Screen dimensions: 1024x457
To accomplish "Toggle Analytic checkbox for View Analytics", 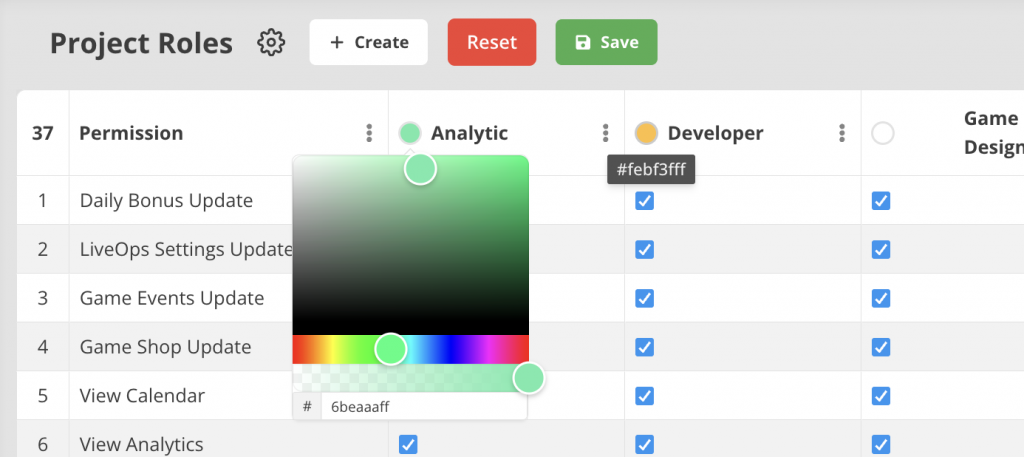I will pos(408,444).
